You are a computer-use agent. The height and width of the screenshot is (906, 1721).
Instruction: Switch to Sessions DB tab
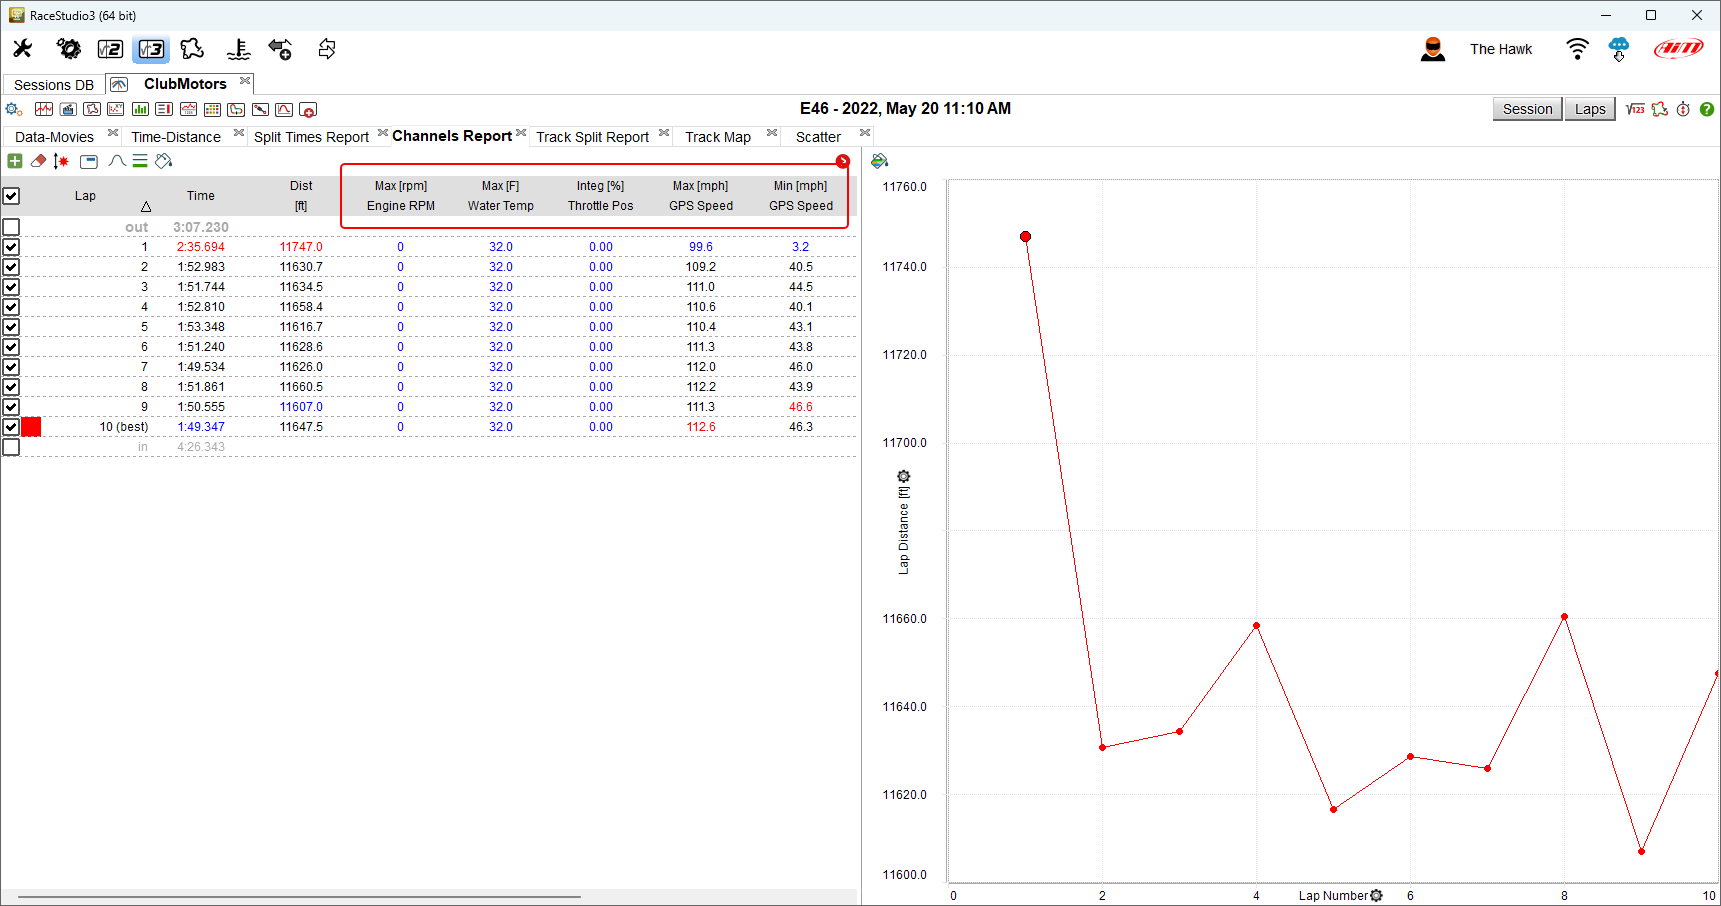pos(54,85)
